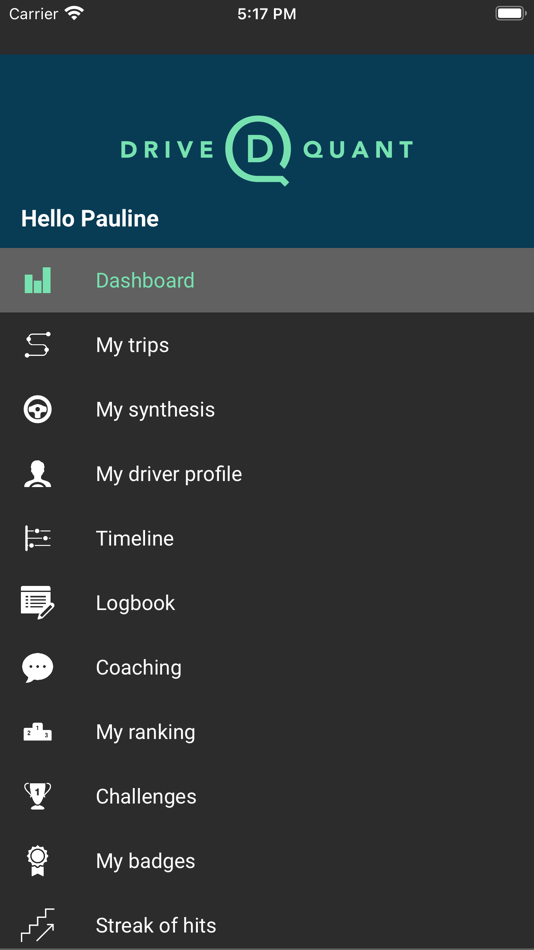This screenshot has width=534, height=950.
Task: Click the Timeline icon
Action: pyautogui.click(x=38, y=539)
